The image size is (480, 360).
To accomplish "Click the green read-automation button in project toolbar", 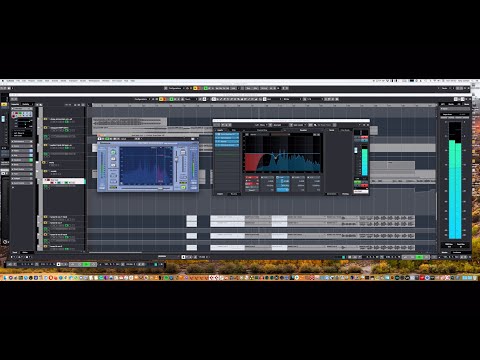I will (172, 99).
